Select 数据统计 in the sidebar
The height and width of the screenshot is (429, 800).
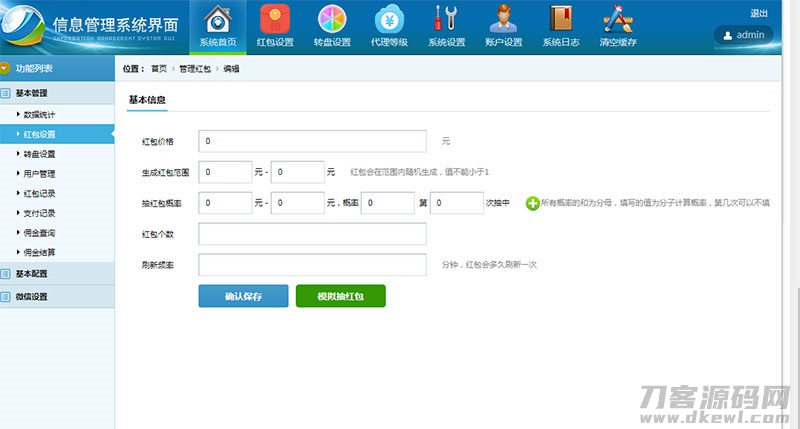click(41, 115)
